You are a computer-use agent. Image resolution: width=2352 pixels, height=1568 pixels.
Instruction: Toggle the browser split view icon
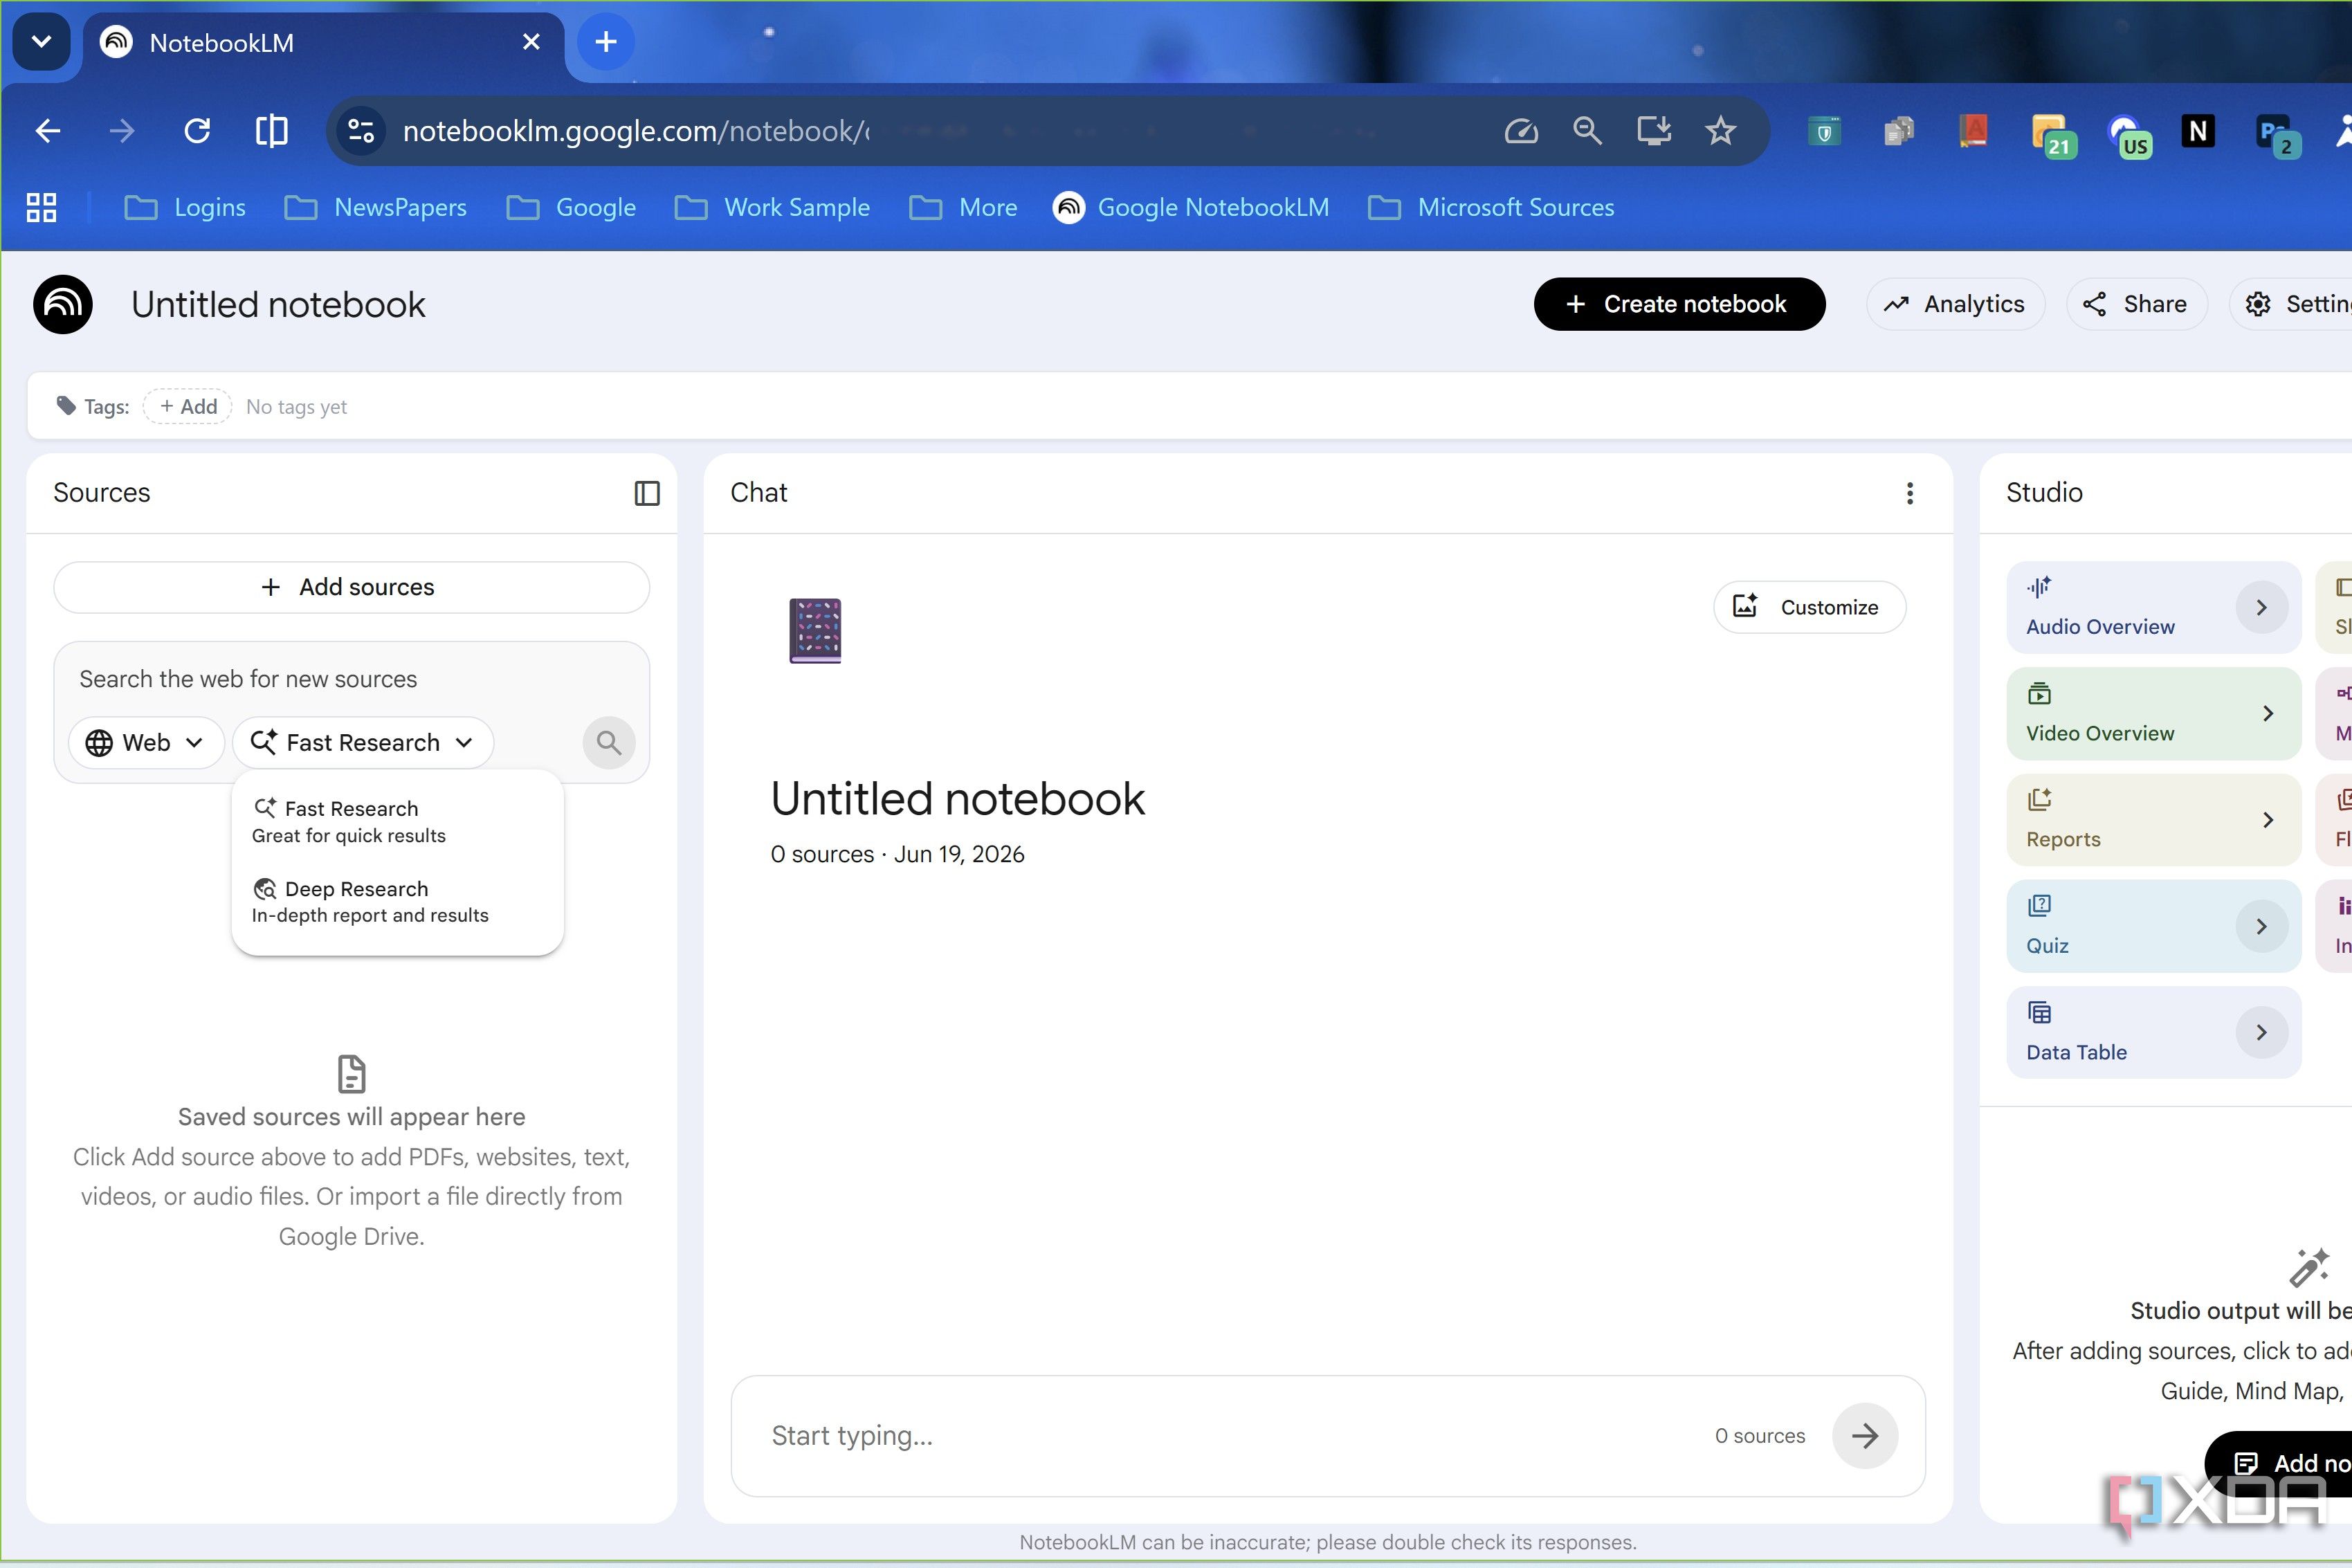click(271, 131)
